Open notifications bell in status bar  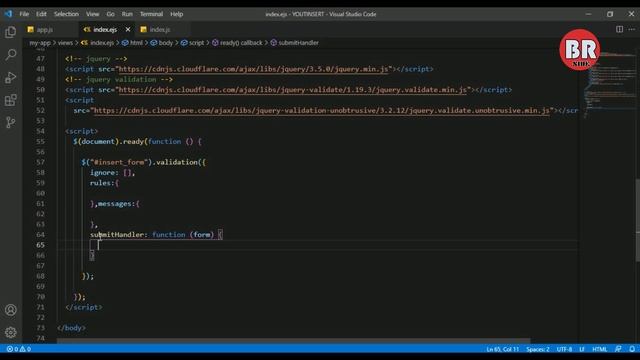632,349
